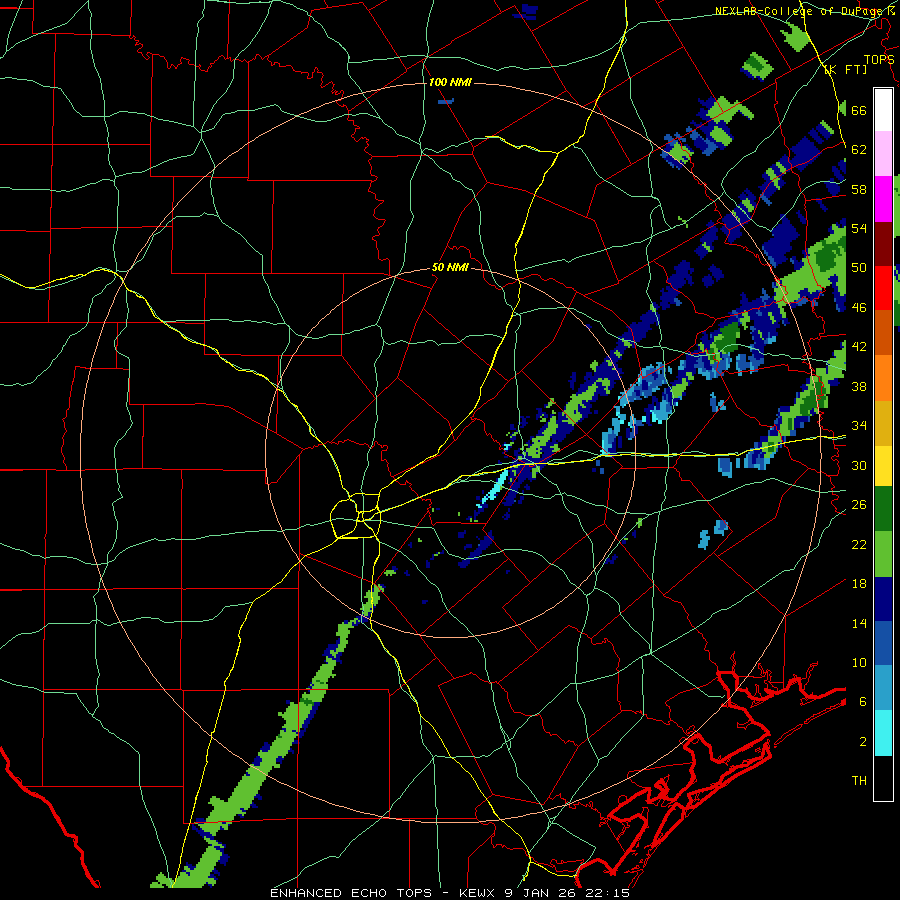Click the 58 value on the legend
900x900 pixels.
[859, 189]
